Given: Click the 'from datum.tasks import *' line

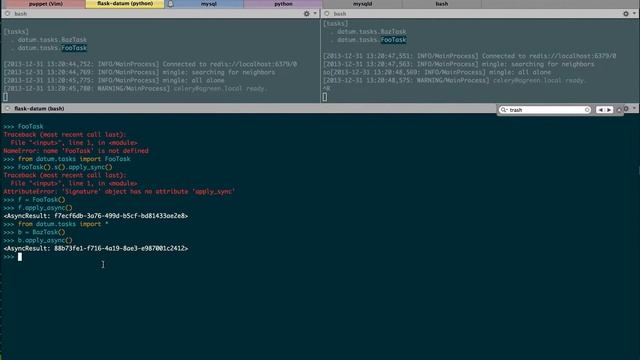Looking at the screenshot, I should (56, 224).
